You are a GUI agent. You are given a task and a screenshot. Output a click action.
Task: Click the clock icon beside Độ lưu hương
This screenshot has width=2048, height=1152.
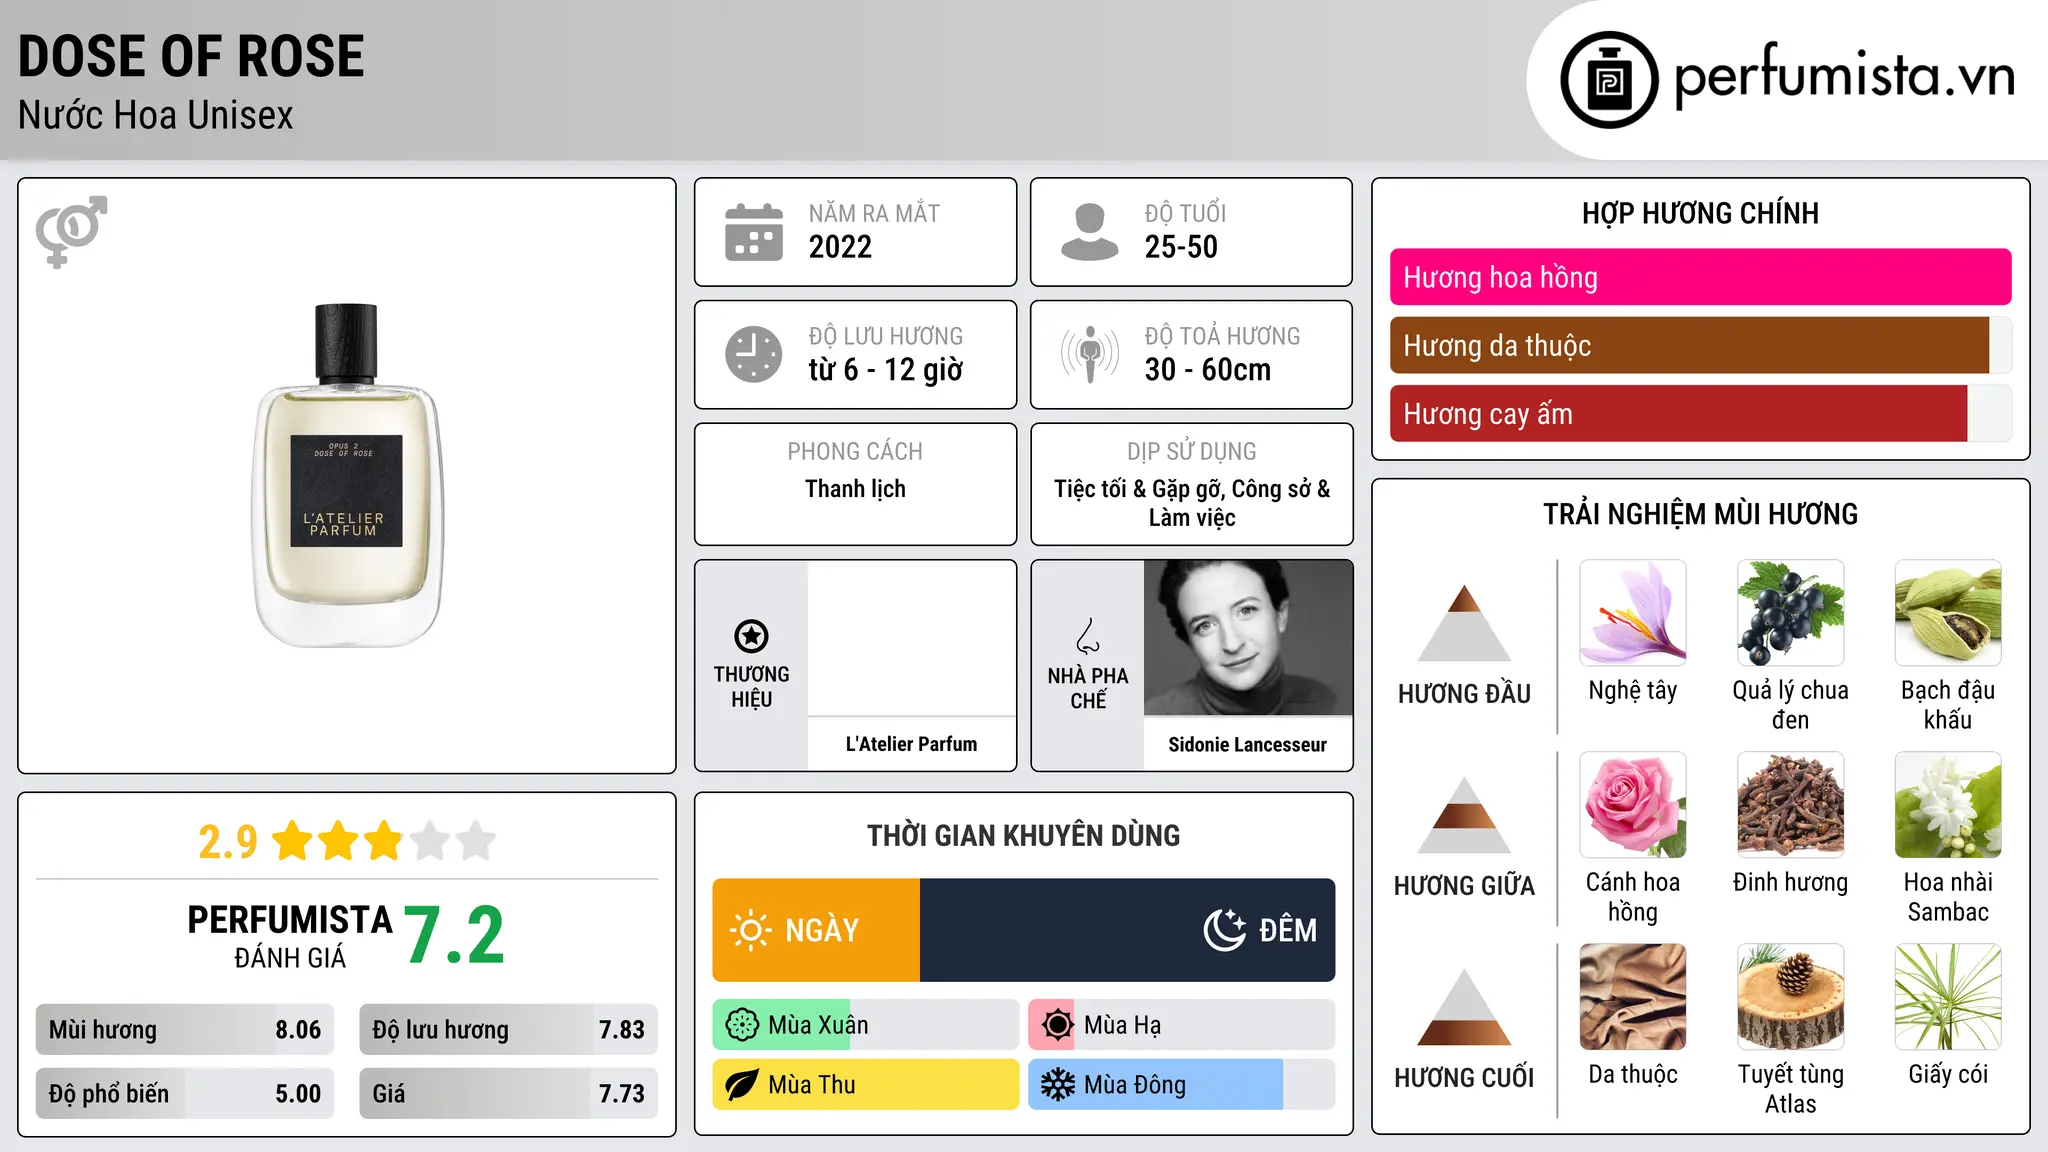point(754,354)
